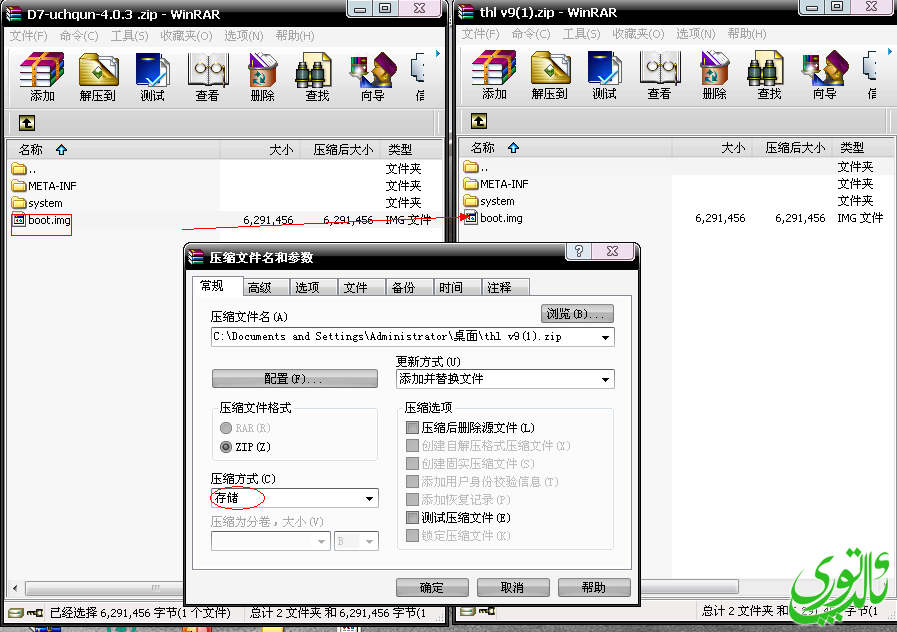
Task: Open 工具(S) menu in thl v9(1) window
Action: [x=581, y=34]
